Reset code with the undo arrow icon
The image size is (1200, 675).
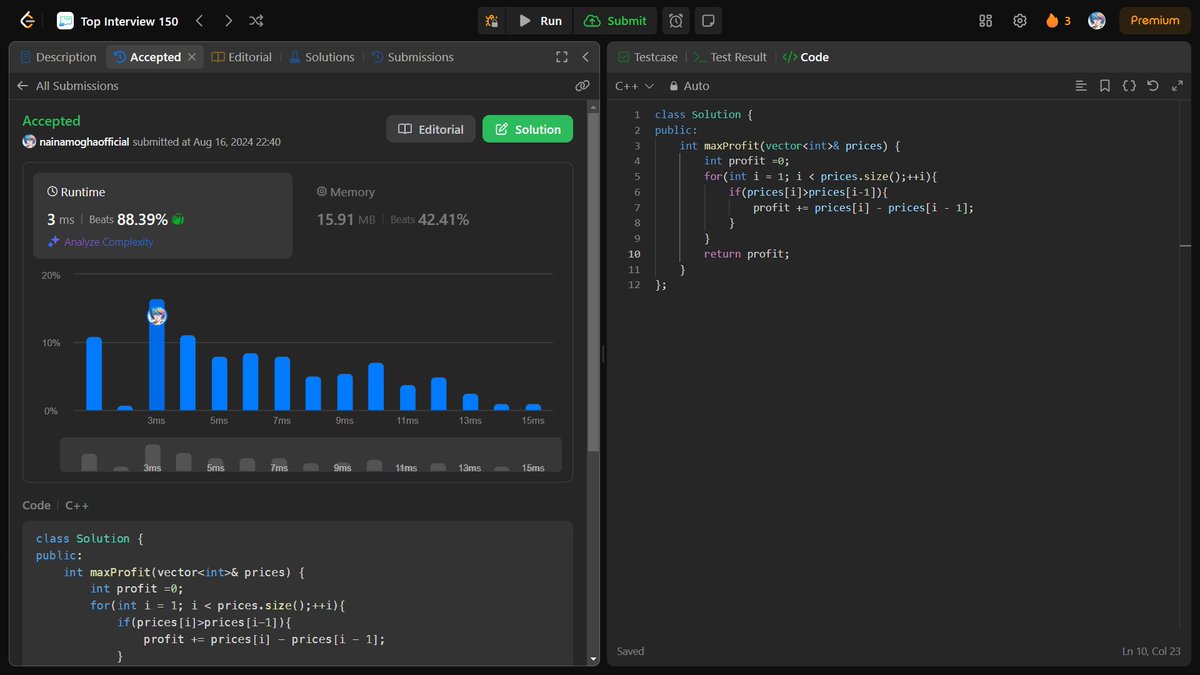click(1153, 86)
